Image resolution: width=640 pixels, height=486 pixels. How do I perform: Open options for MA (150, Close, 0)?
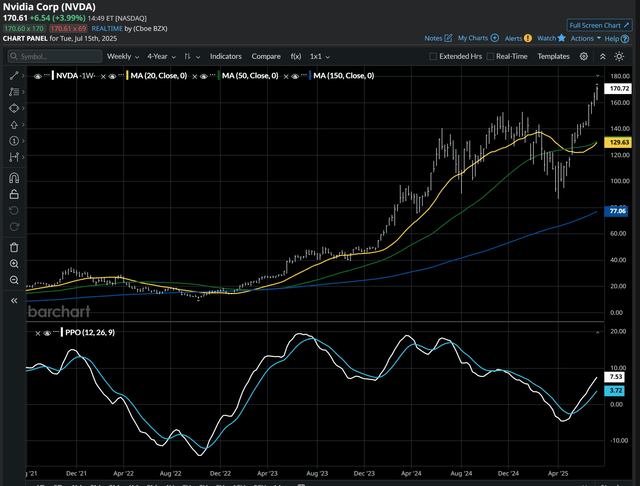click(x=304, y=75)
